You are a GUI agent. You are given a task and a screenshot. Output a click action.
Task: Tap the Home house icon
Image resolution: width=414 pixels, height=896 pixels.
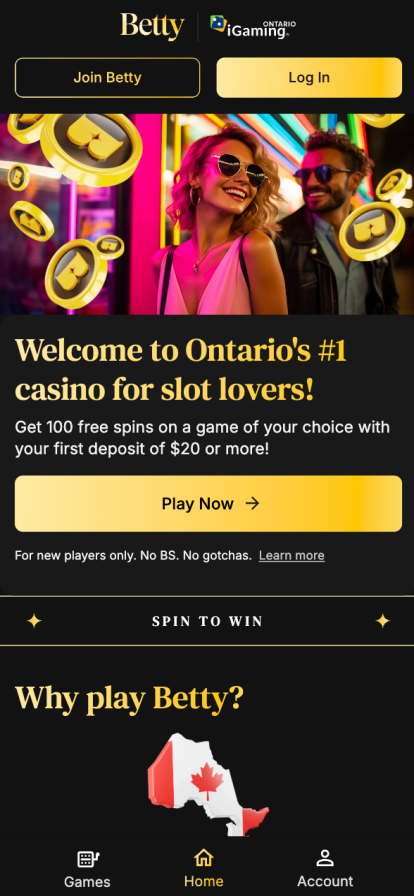coord(204,858)
